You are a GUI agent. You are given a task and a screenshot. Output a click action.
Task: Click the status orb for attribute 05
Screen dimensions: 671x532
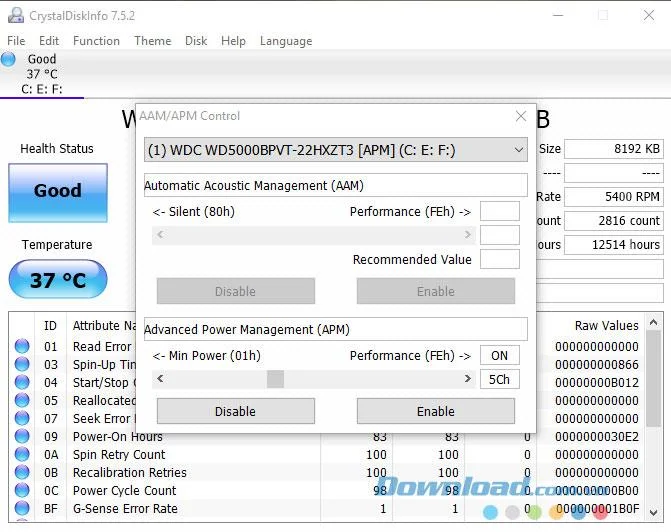point(22,400)
